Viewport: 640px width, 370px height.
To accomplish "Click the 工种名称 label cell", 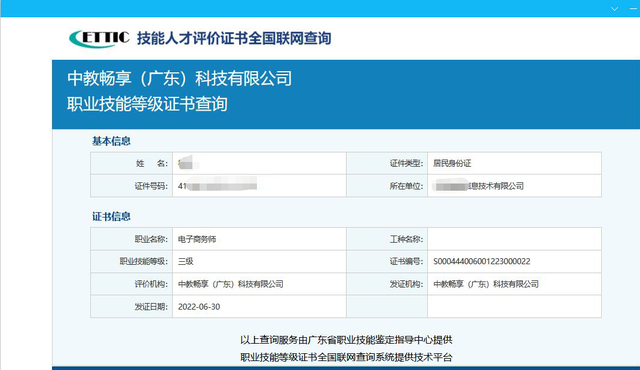I will 387,239.
